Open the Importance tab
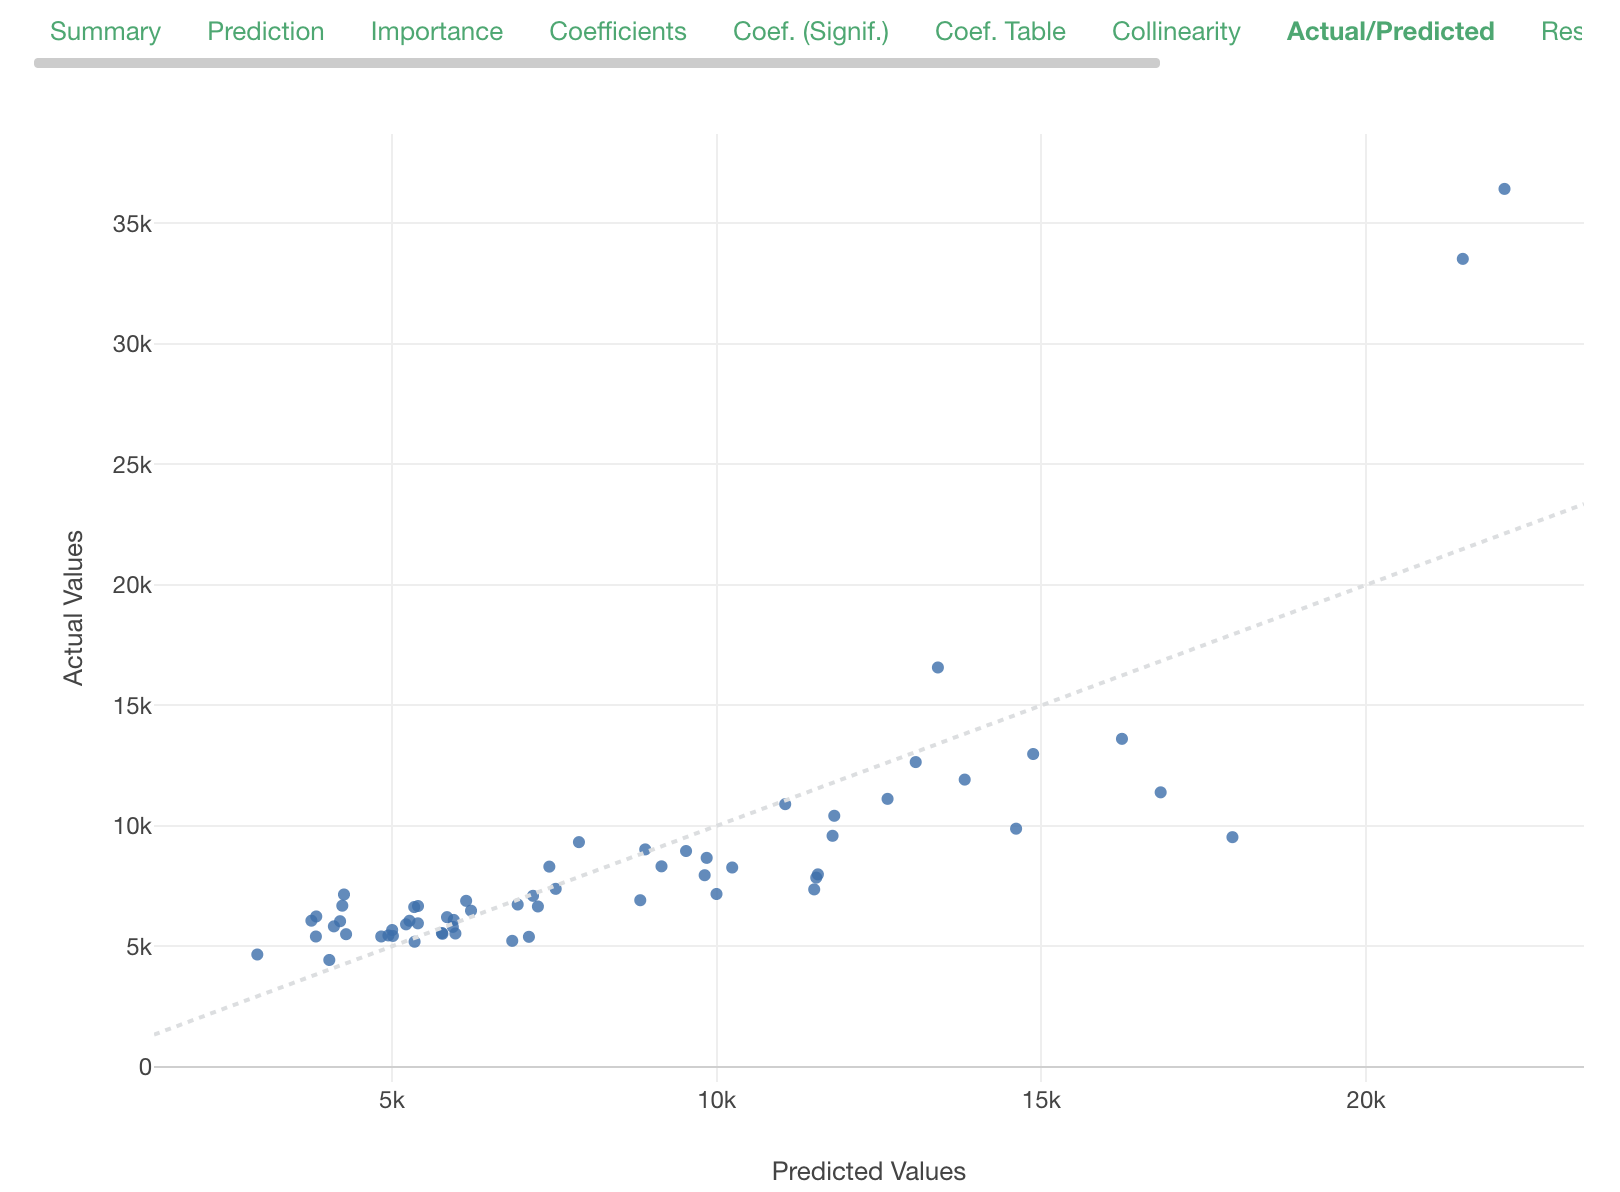 [x=437, y=32]
